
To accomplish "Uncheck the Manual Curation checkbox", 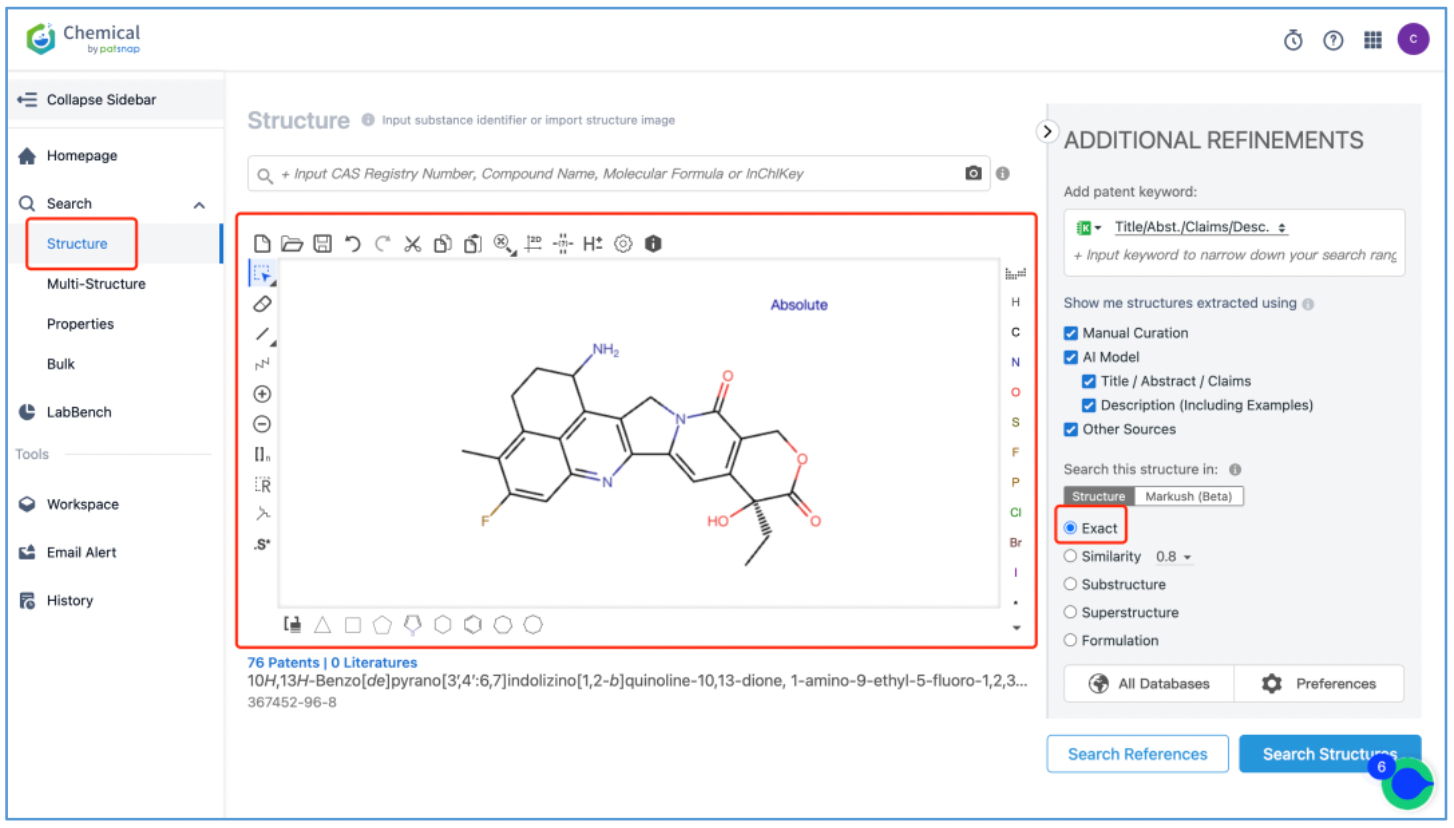I will click(x=1071, y=333).
